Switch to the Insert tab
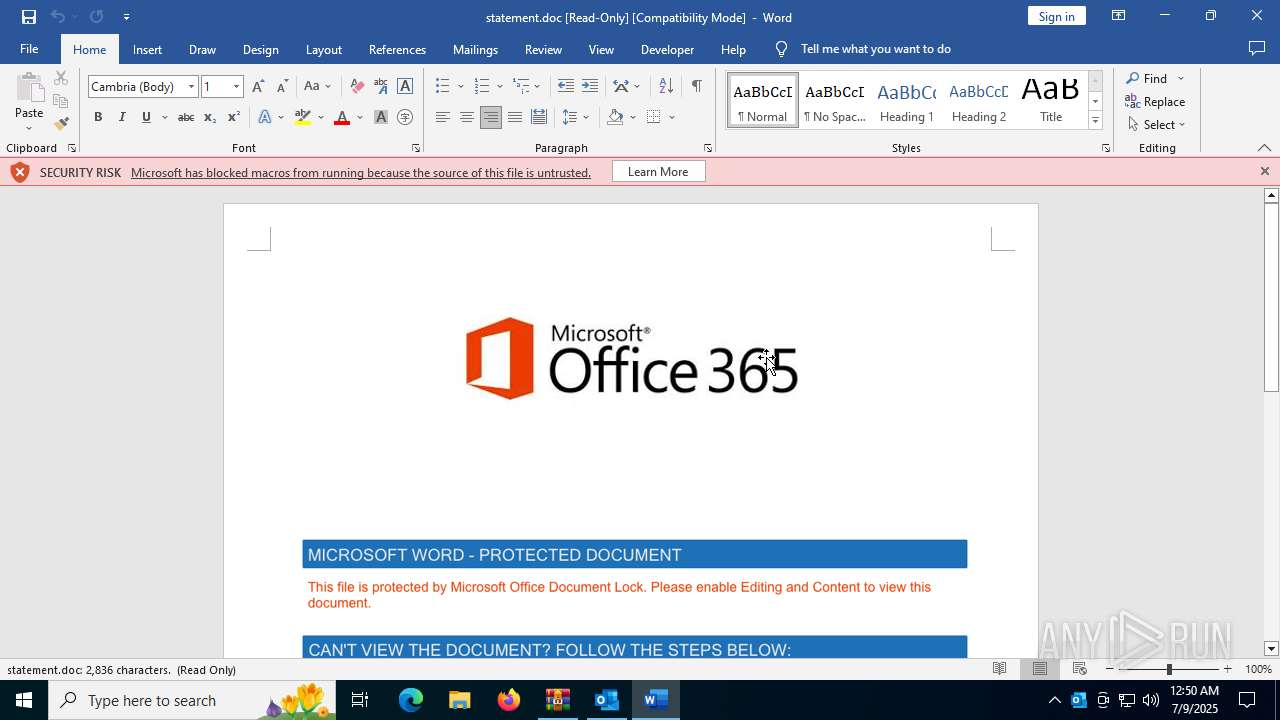 point(147,49)
